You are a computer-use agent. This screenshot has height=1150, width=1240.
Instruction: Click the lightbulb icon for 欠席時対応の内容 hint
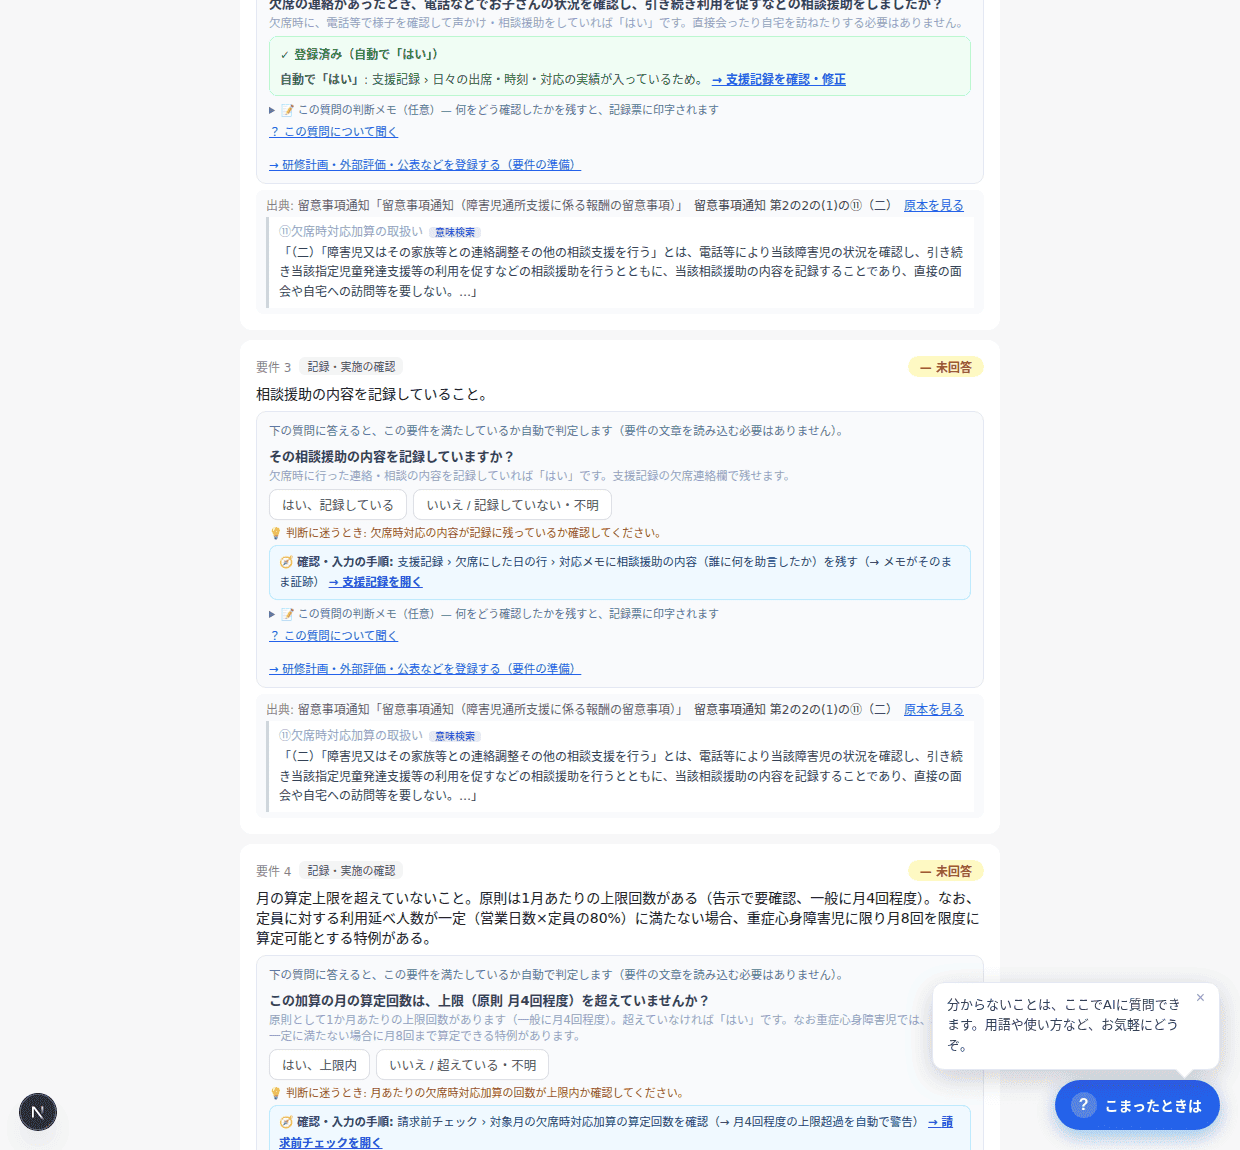click(276, 533)
